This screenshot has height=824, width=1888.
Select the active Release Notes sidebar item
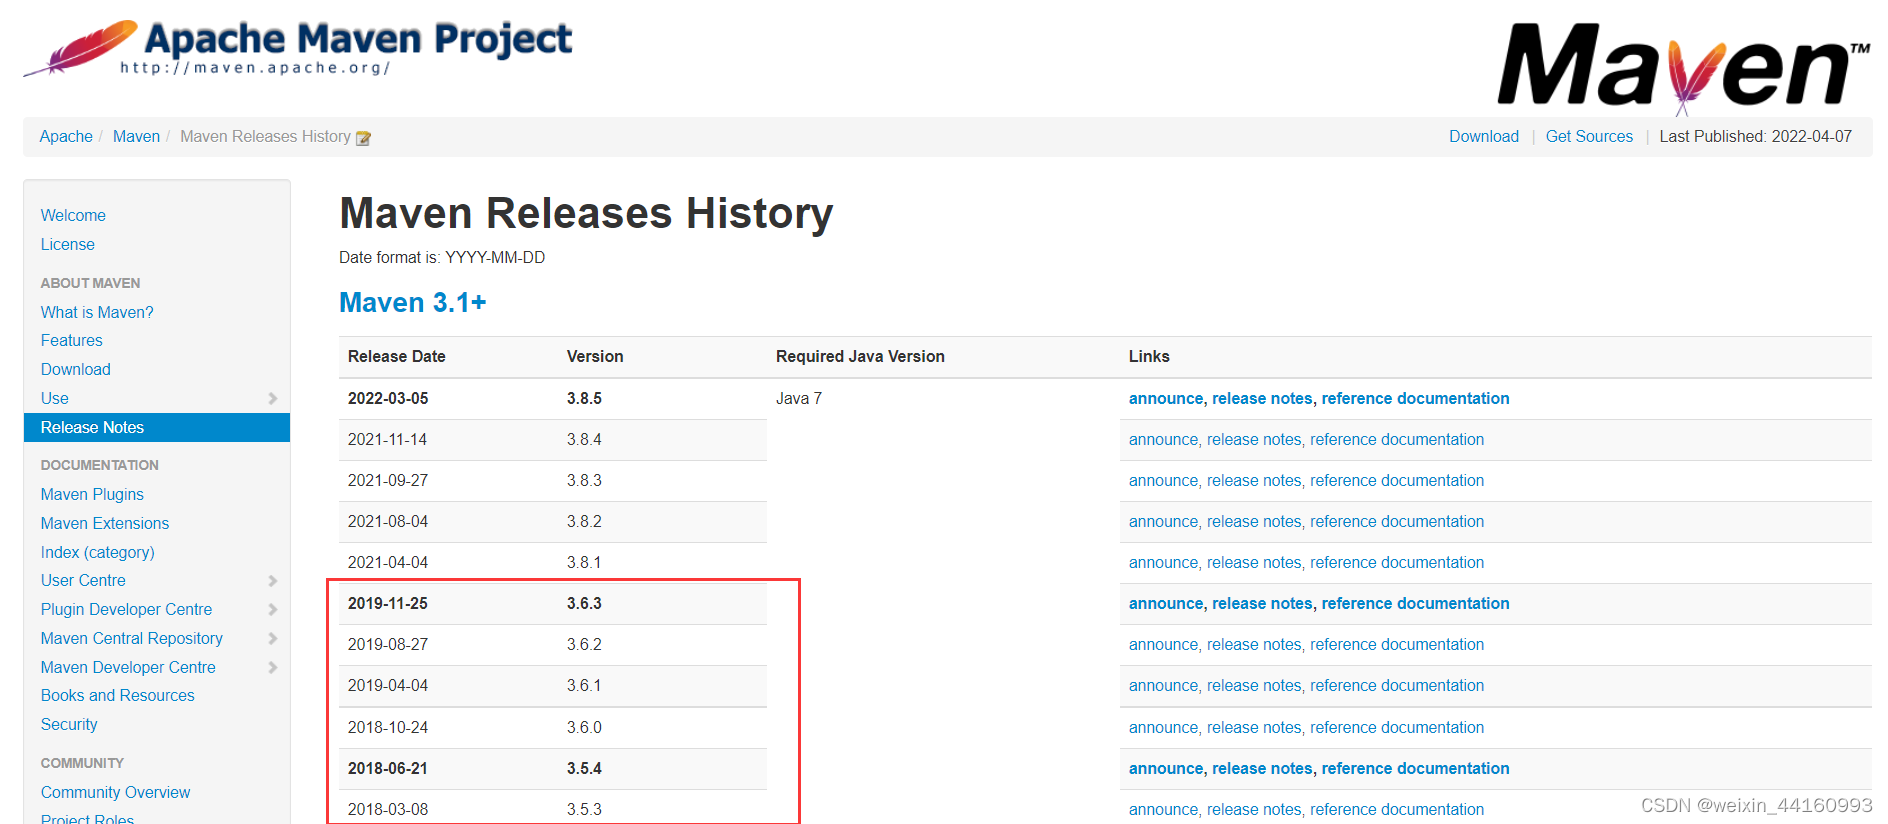tap(157, 427)
